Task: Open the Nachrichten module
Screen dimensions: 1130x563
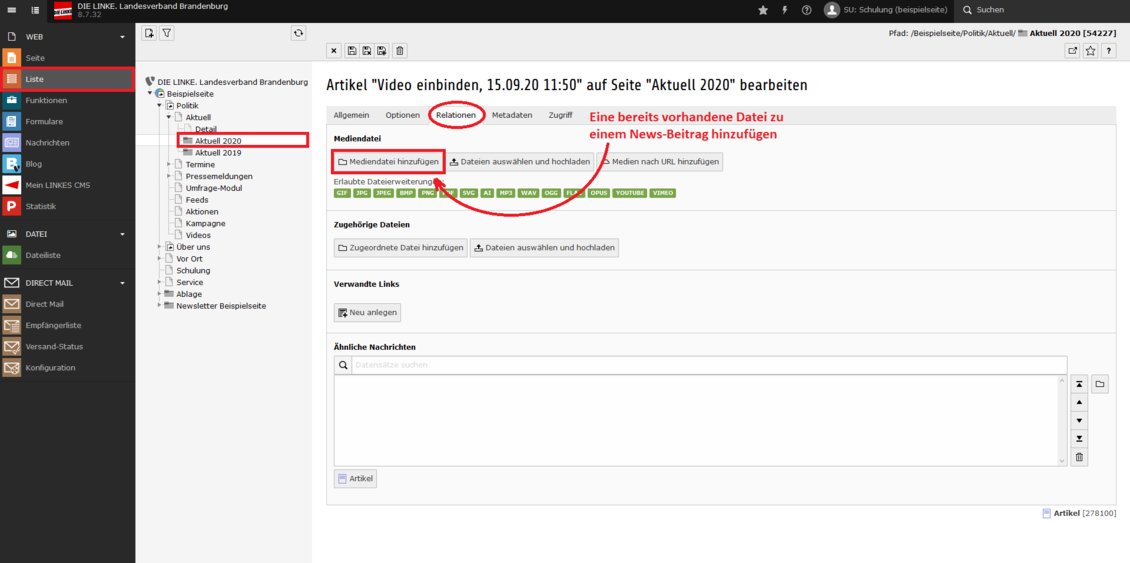Action: [x=67, y=143]
